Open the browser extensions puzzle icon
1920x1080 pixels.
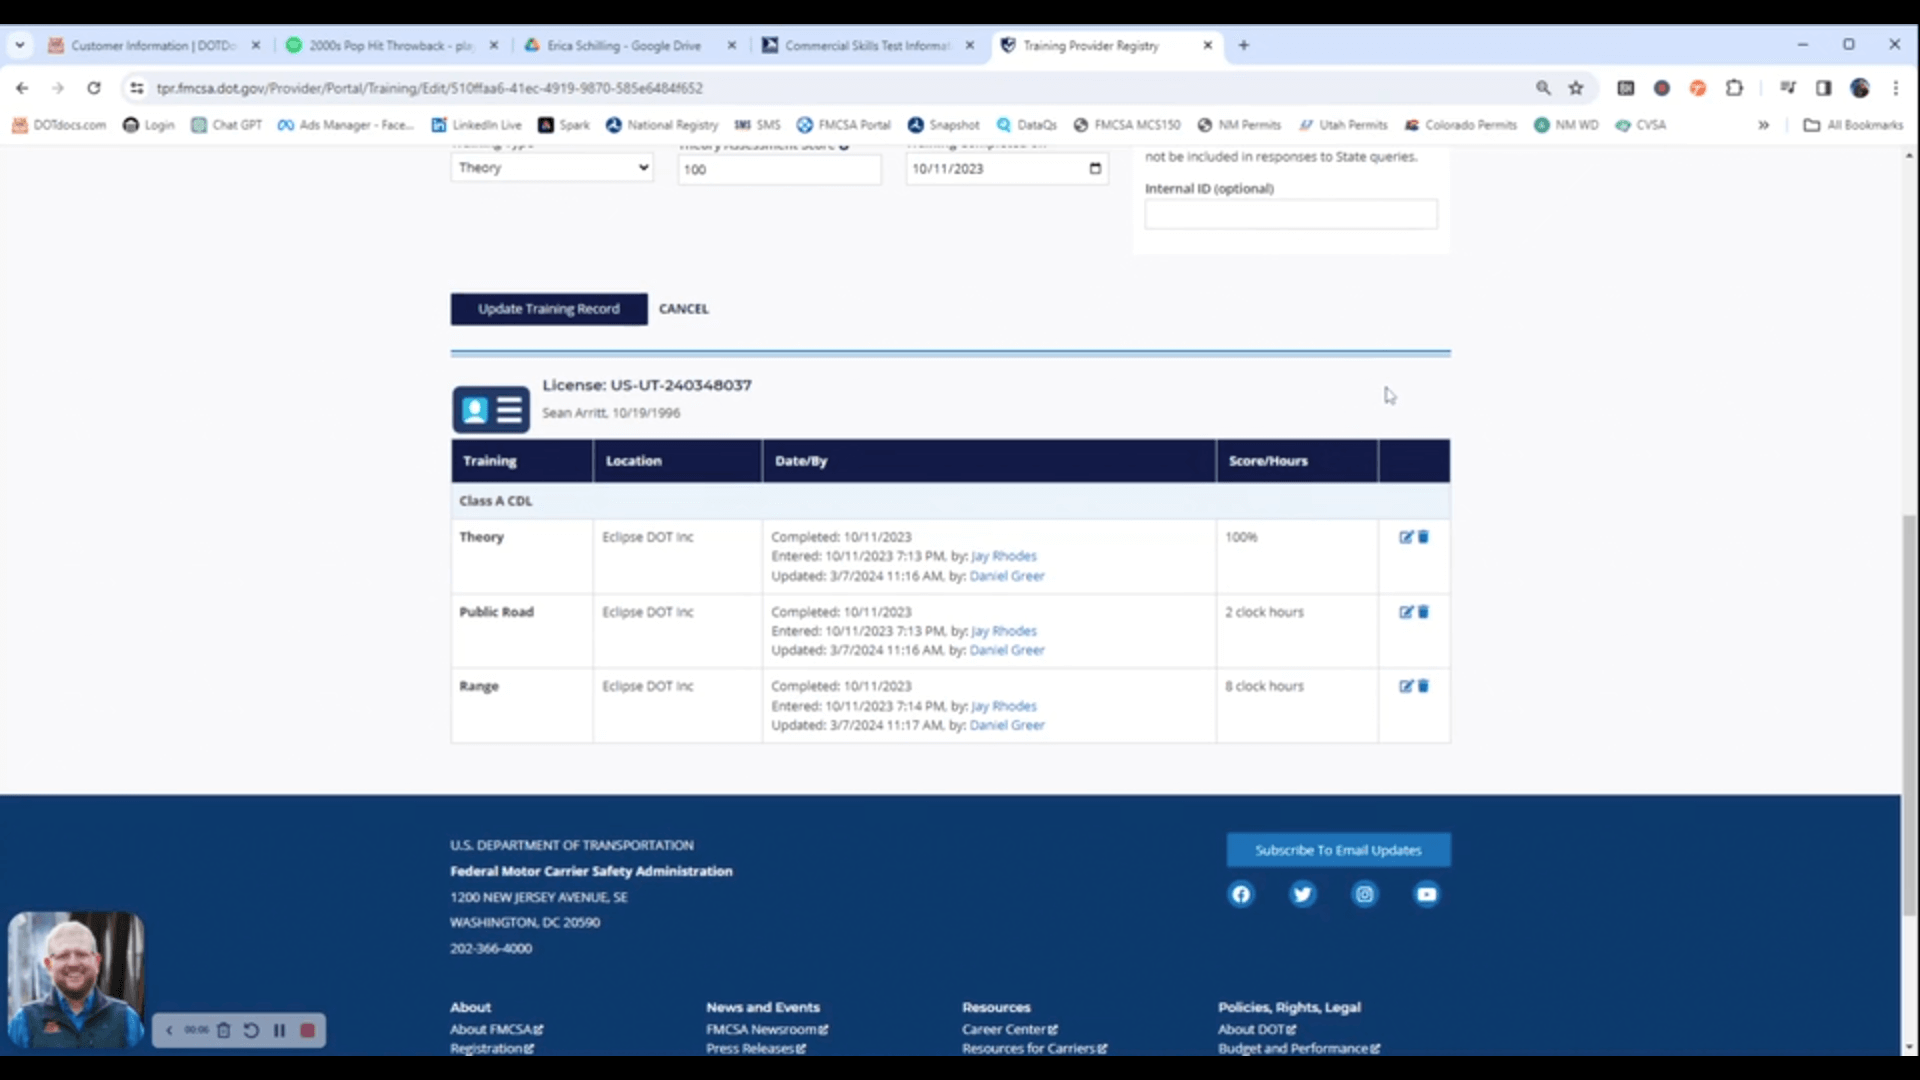1734,88
